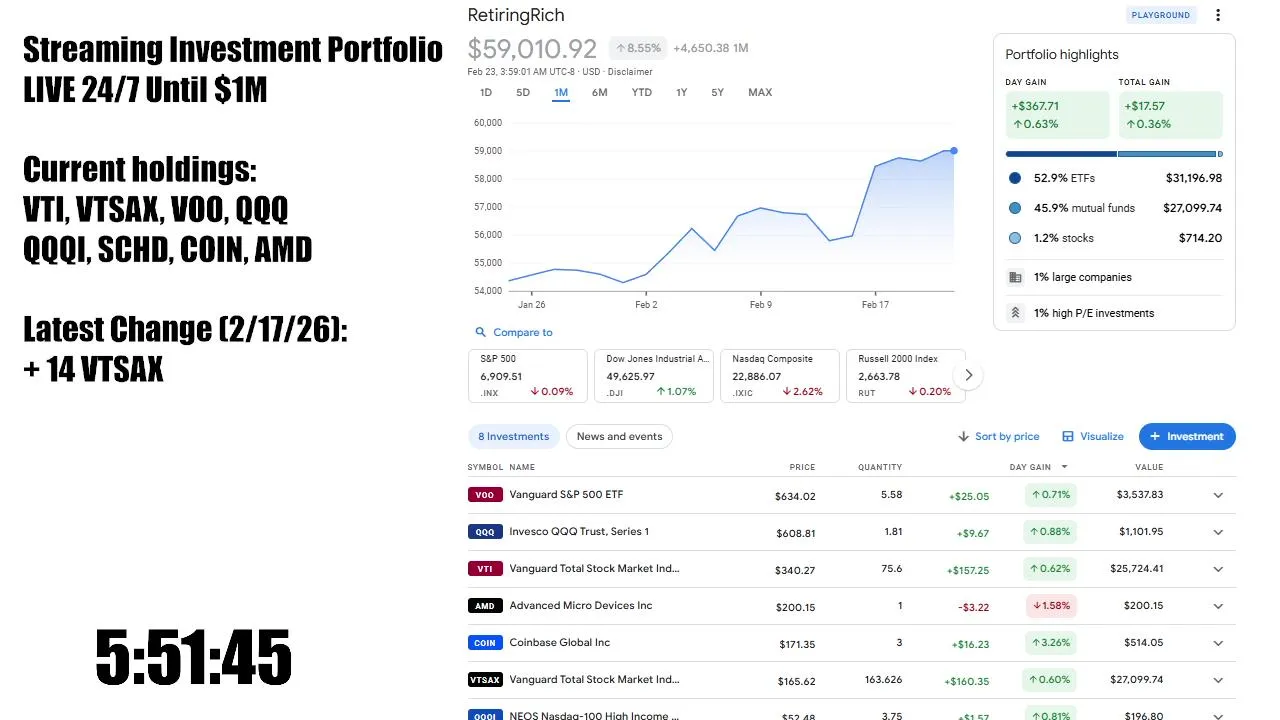The image size is (1280, 720).
Task: Open the Disclaimer link
Action: click(x=631, y=72)
